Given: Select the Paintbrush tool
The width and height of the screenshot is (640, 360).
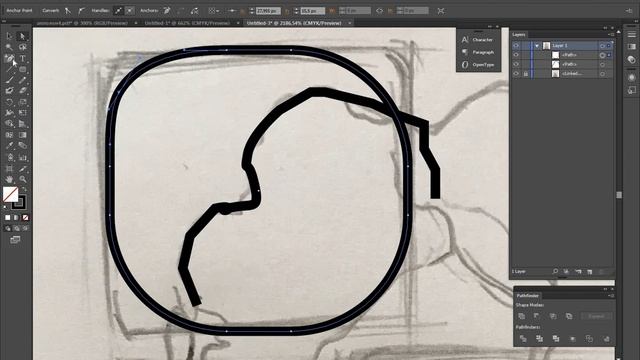Looking at the screenshot, I should [9, 80].
